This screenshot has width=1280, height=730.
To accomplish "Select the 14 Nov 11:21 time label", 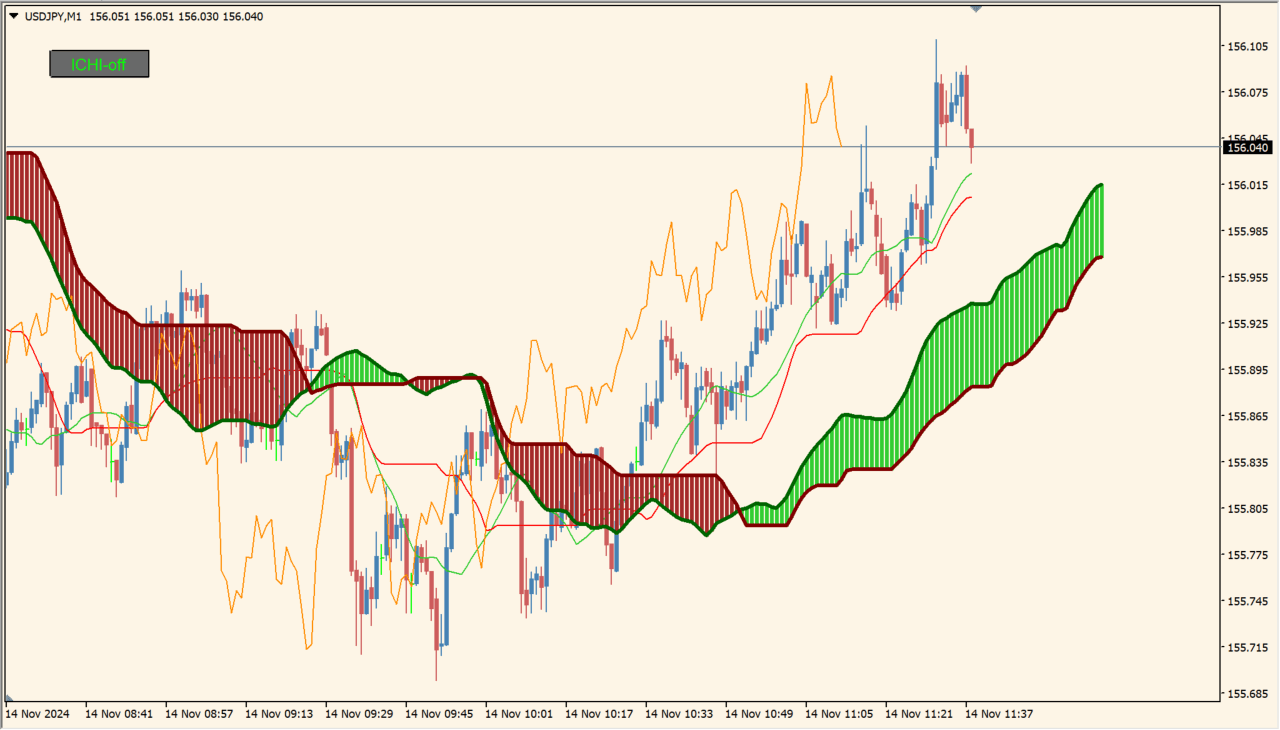I will point(919,714).
